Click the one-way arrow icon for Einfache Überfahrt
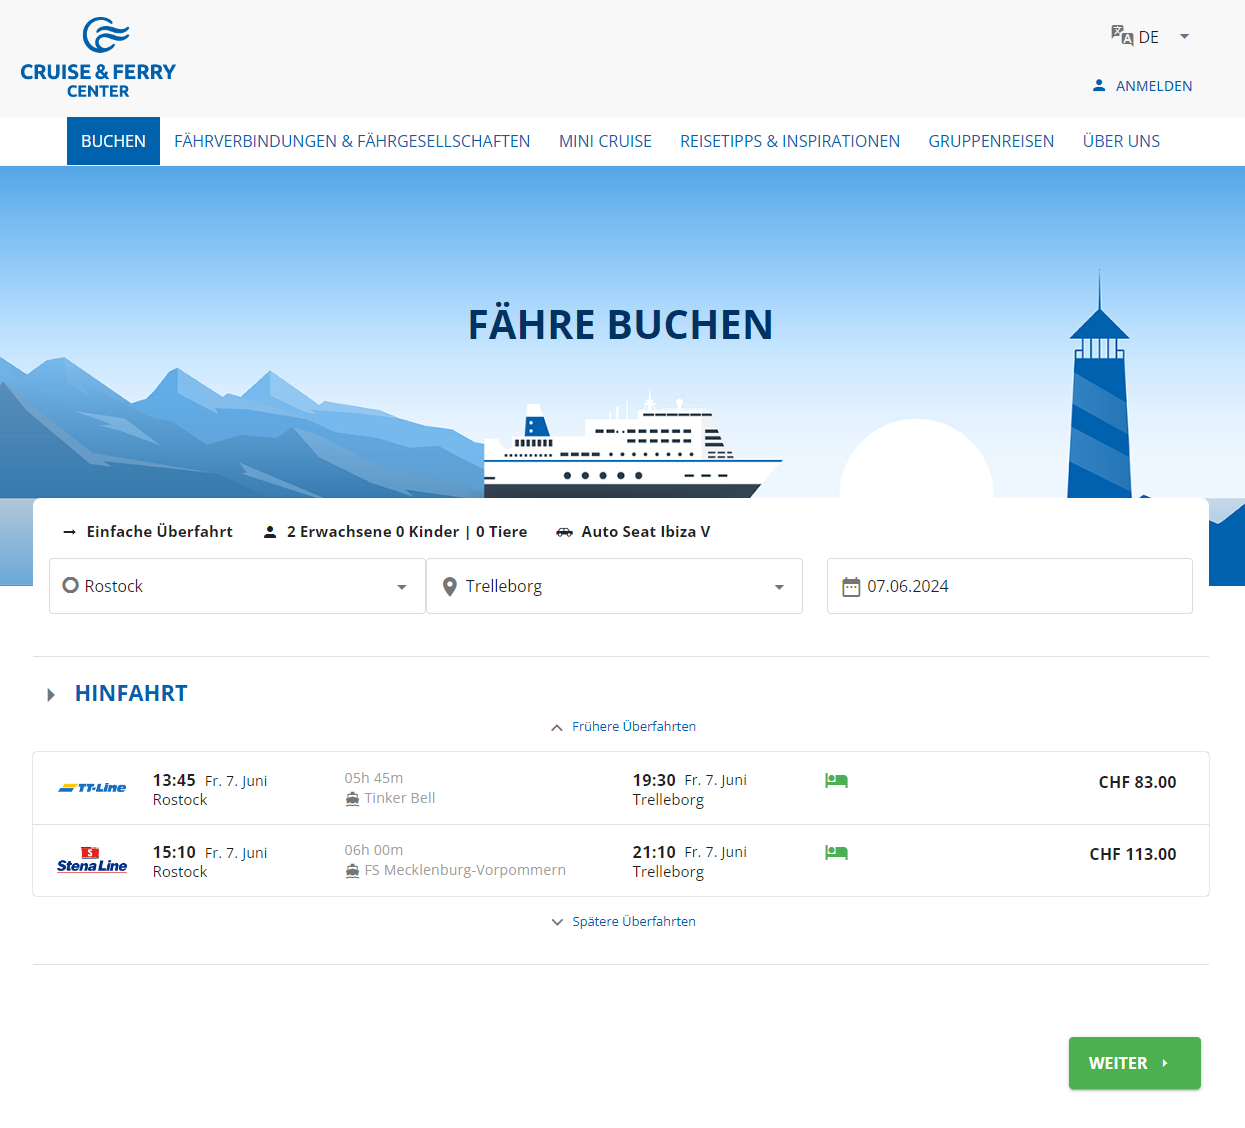1245x1128 pixels. click(68, 531)
